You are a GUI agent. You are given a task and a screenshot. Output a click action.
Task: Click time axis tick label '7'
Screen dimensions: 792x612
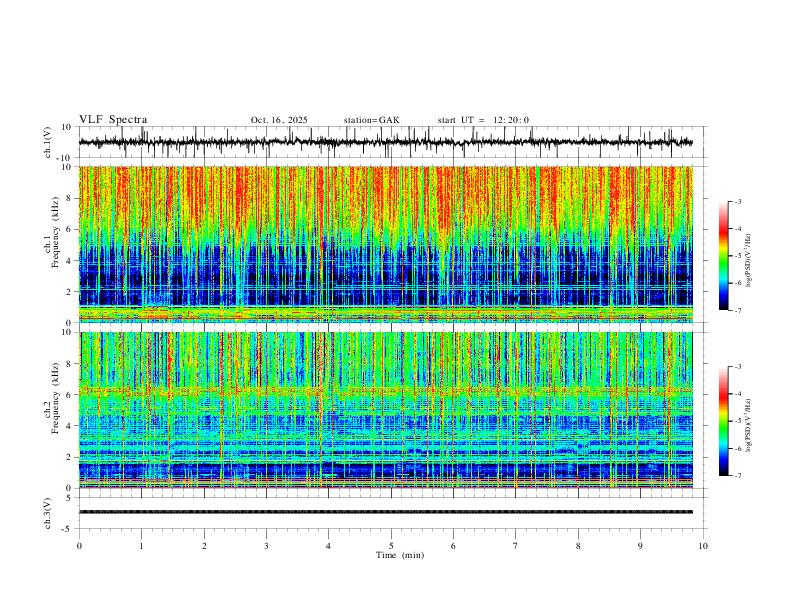pyautogui.click(x=516, y=546)
